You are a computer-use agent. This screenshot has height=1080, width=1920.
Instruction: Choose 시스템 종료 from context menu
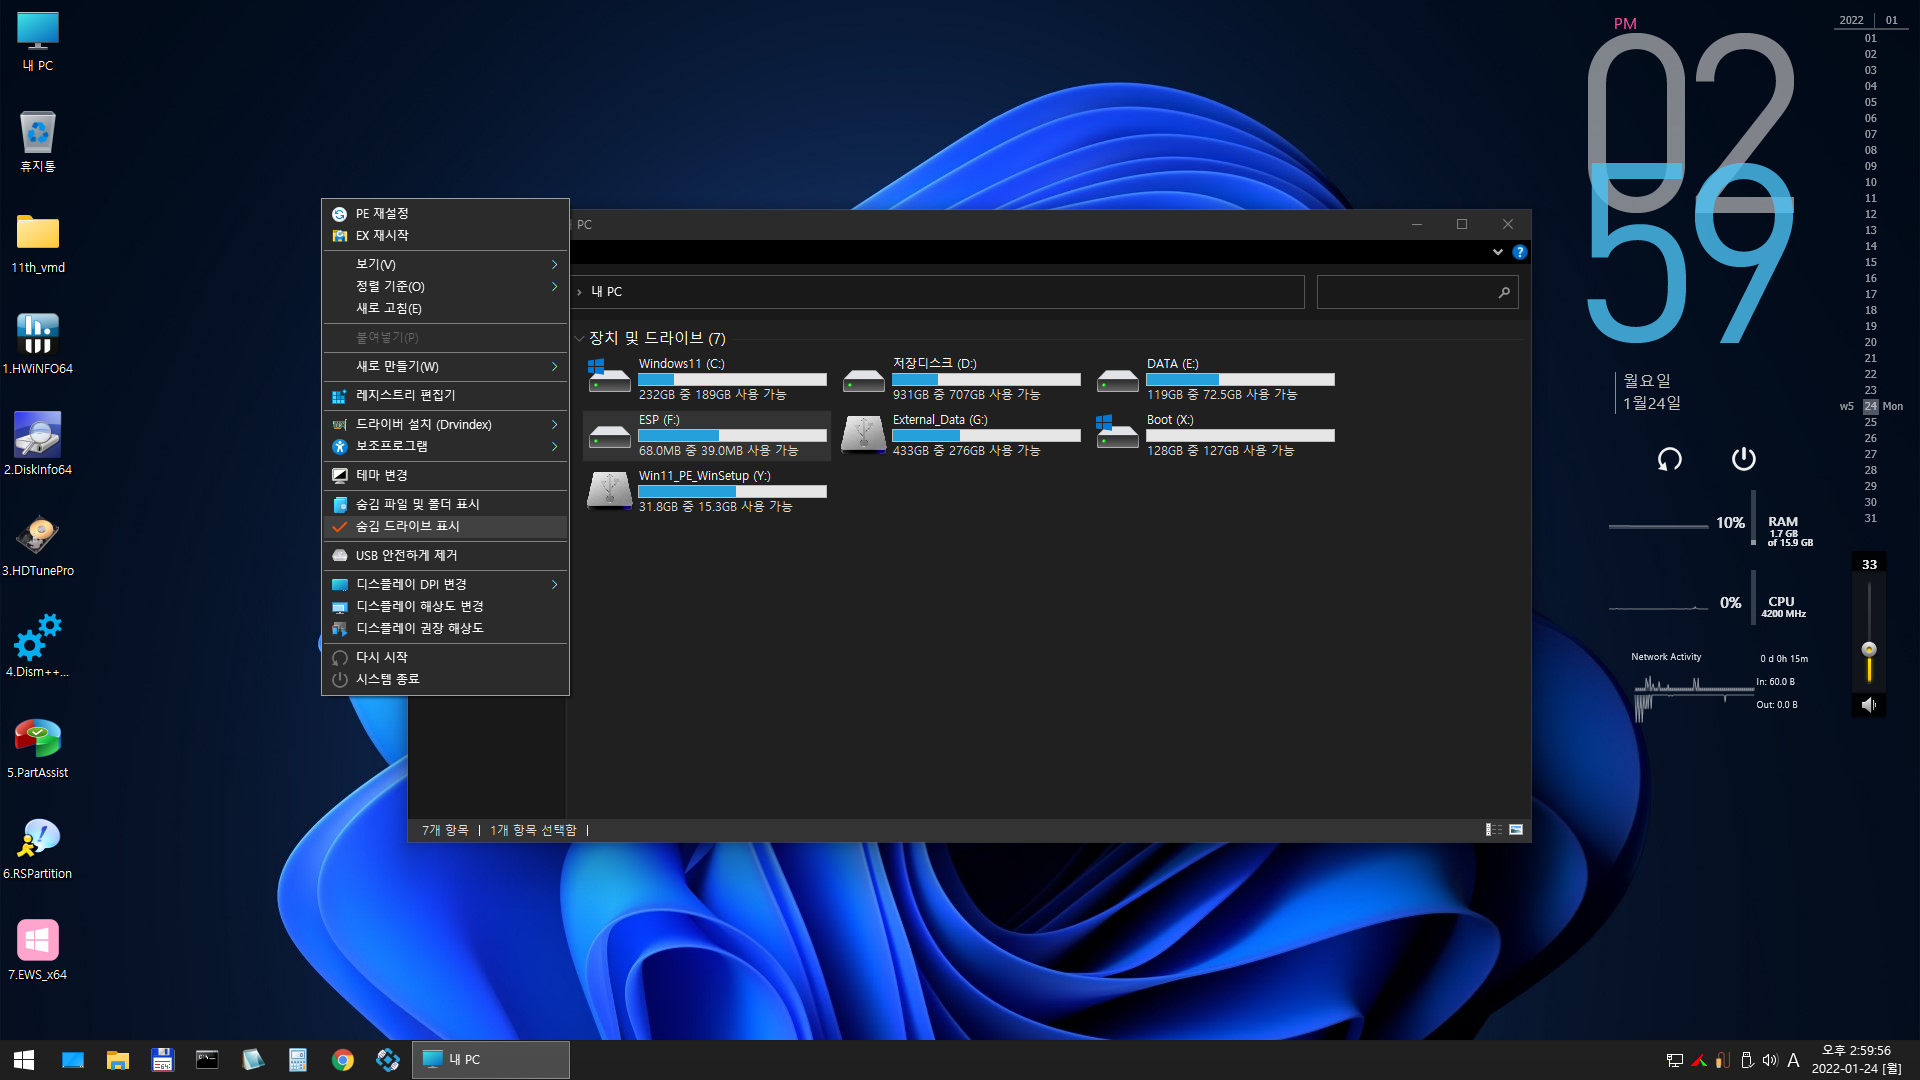[x=446, y=679]
